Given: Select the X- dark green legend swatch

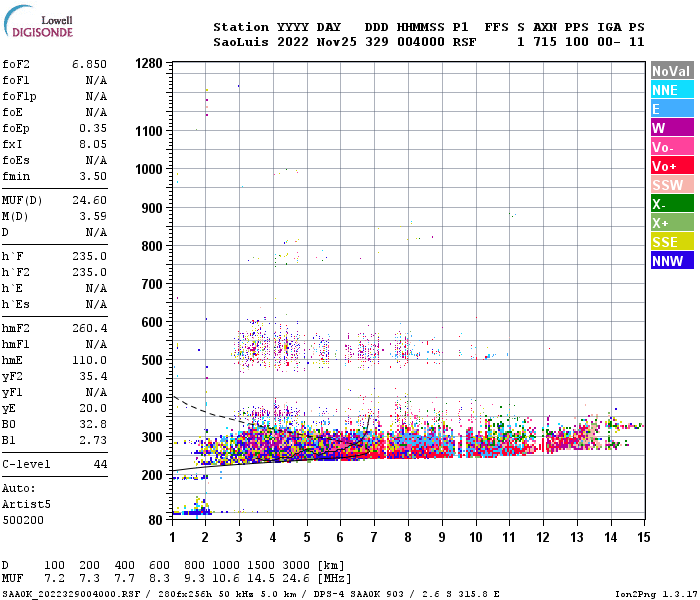Looking at the screenshot, I should tap(672, 204).
